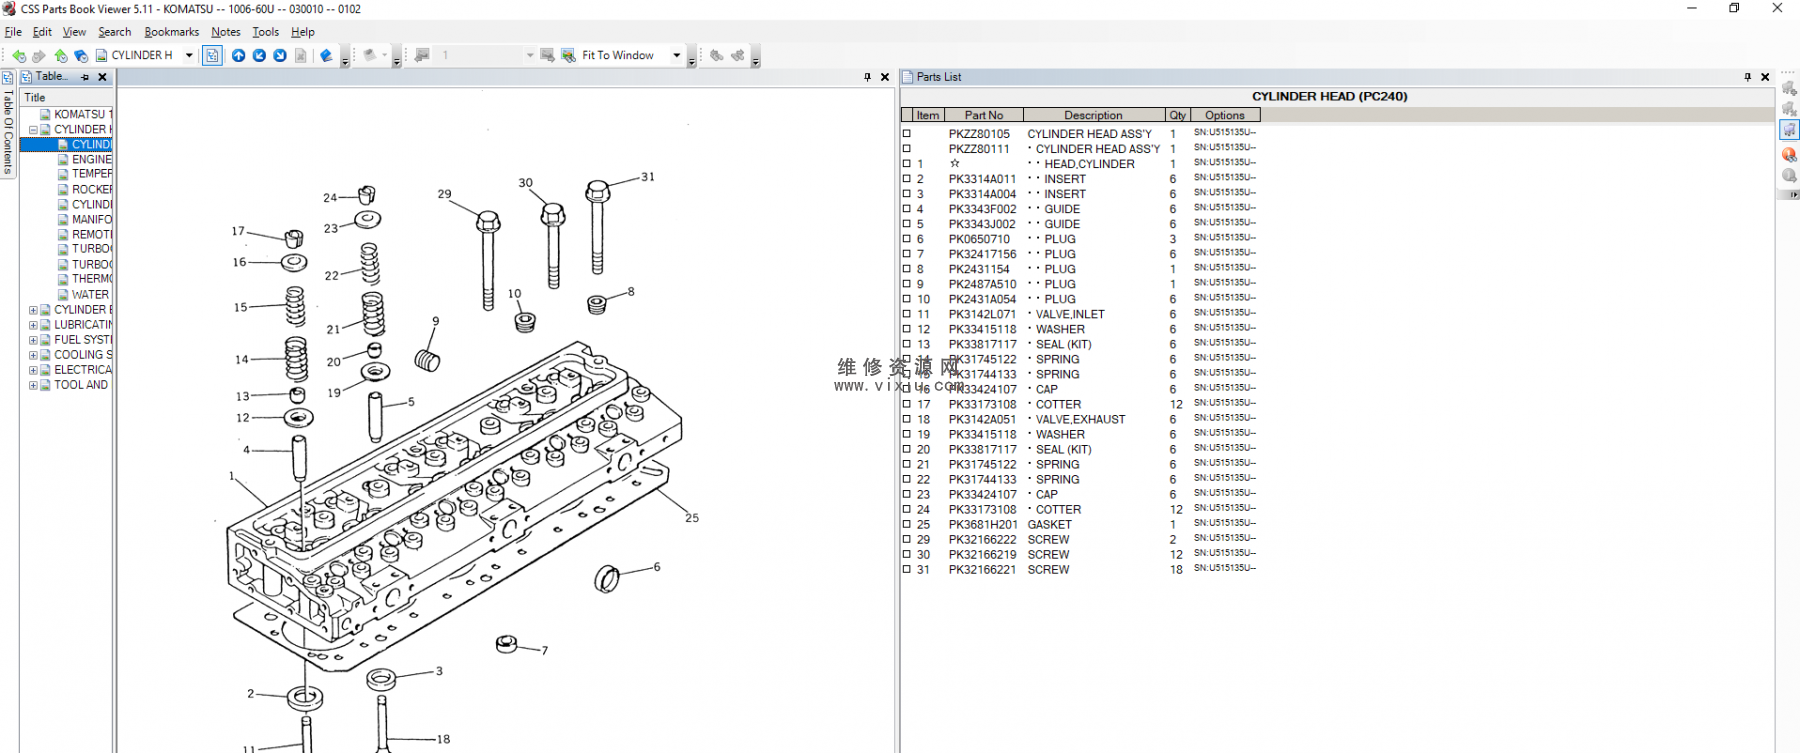Viewport: 1800px width, 753px height.
Task: Check the box for item 2 INSERT PK3314A011
Action: 907,178
